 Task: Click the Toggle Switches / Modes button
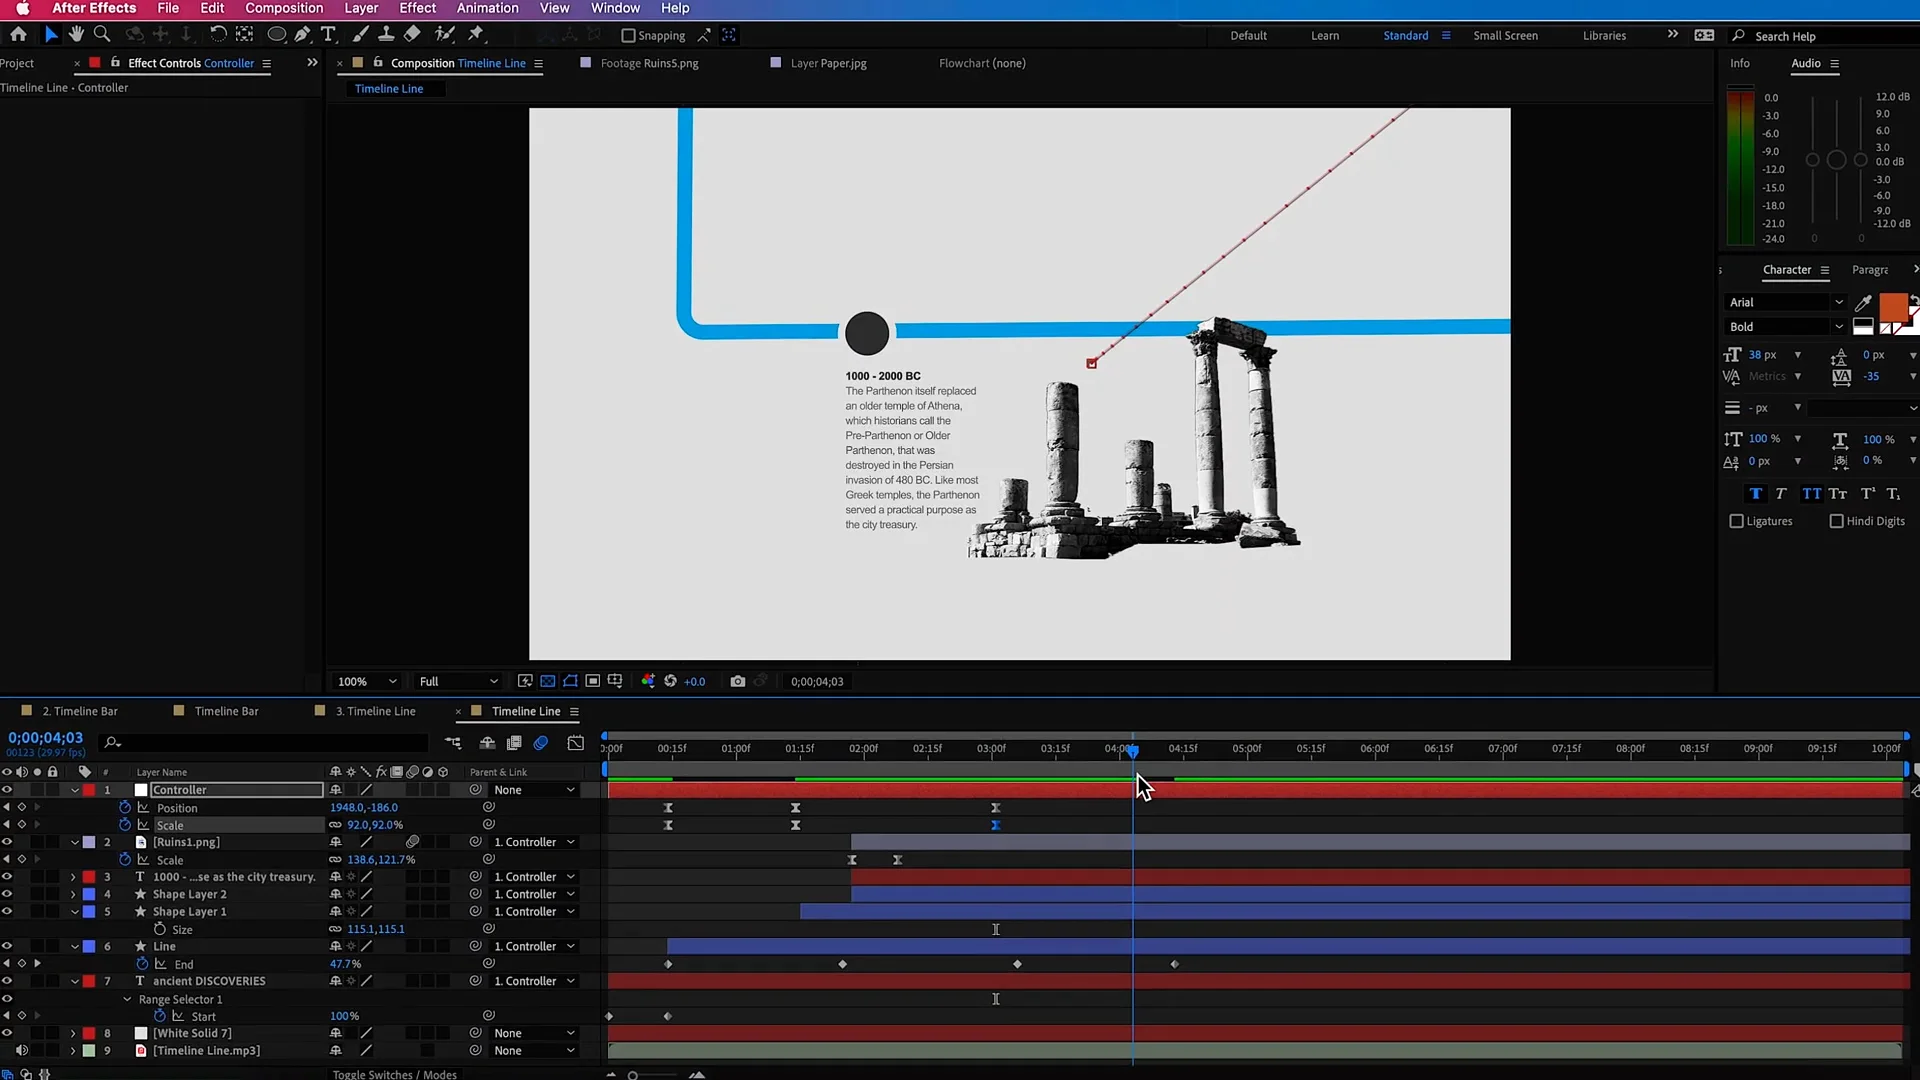click(394, 1074)
